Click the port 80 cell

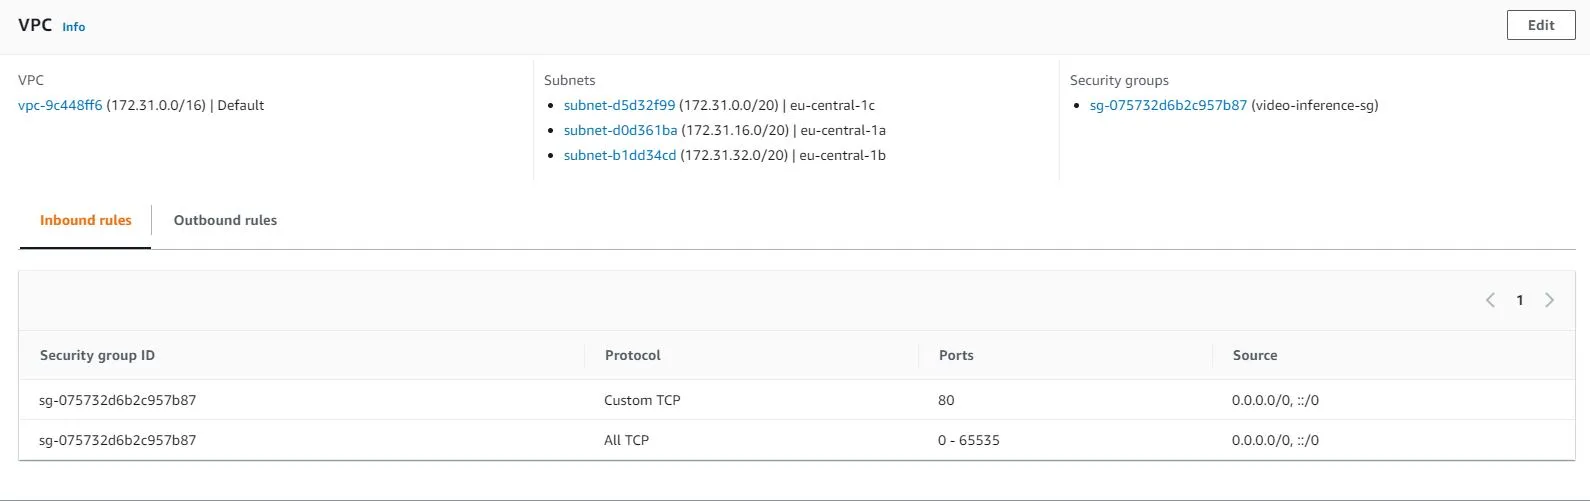pyautogui.click(x=946, y=400)
